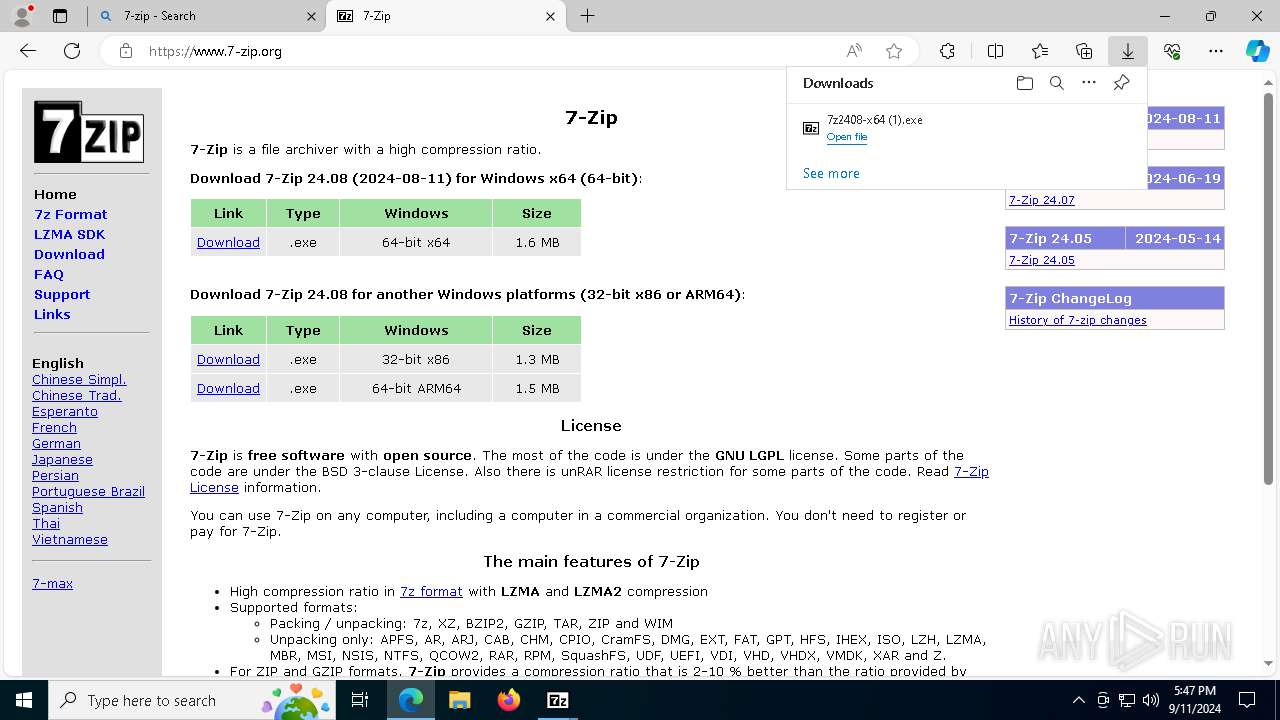This screenshot has height=720, width=1280.
Task: Click the 7z file icon of downloaded exe
Action: coord(811,128)
